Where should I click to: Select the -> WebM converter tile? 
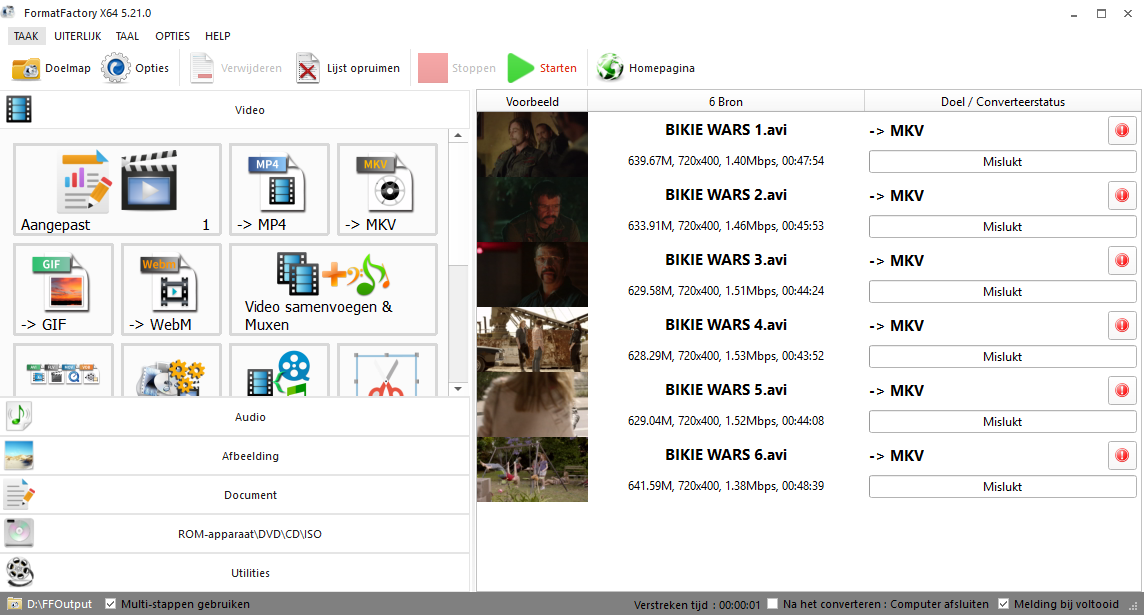[171, 290]
